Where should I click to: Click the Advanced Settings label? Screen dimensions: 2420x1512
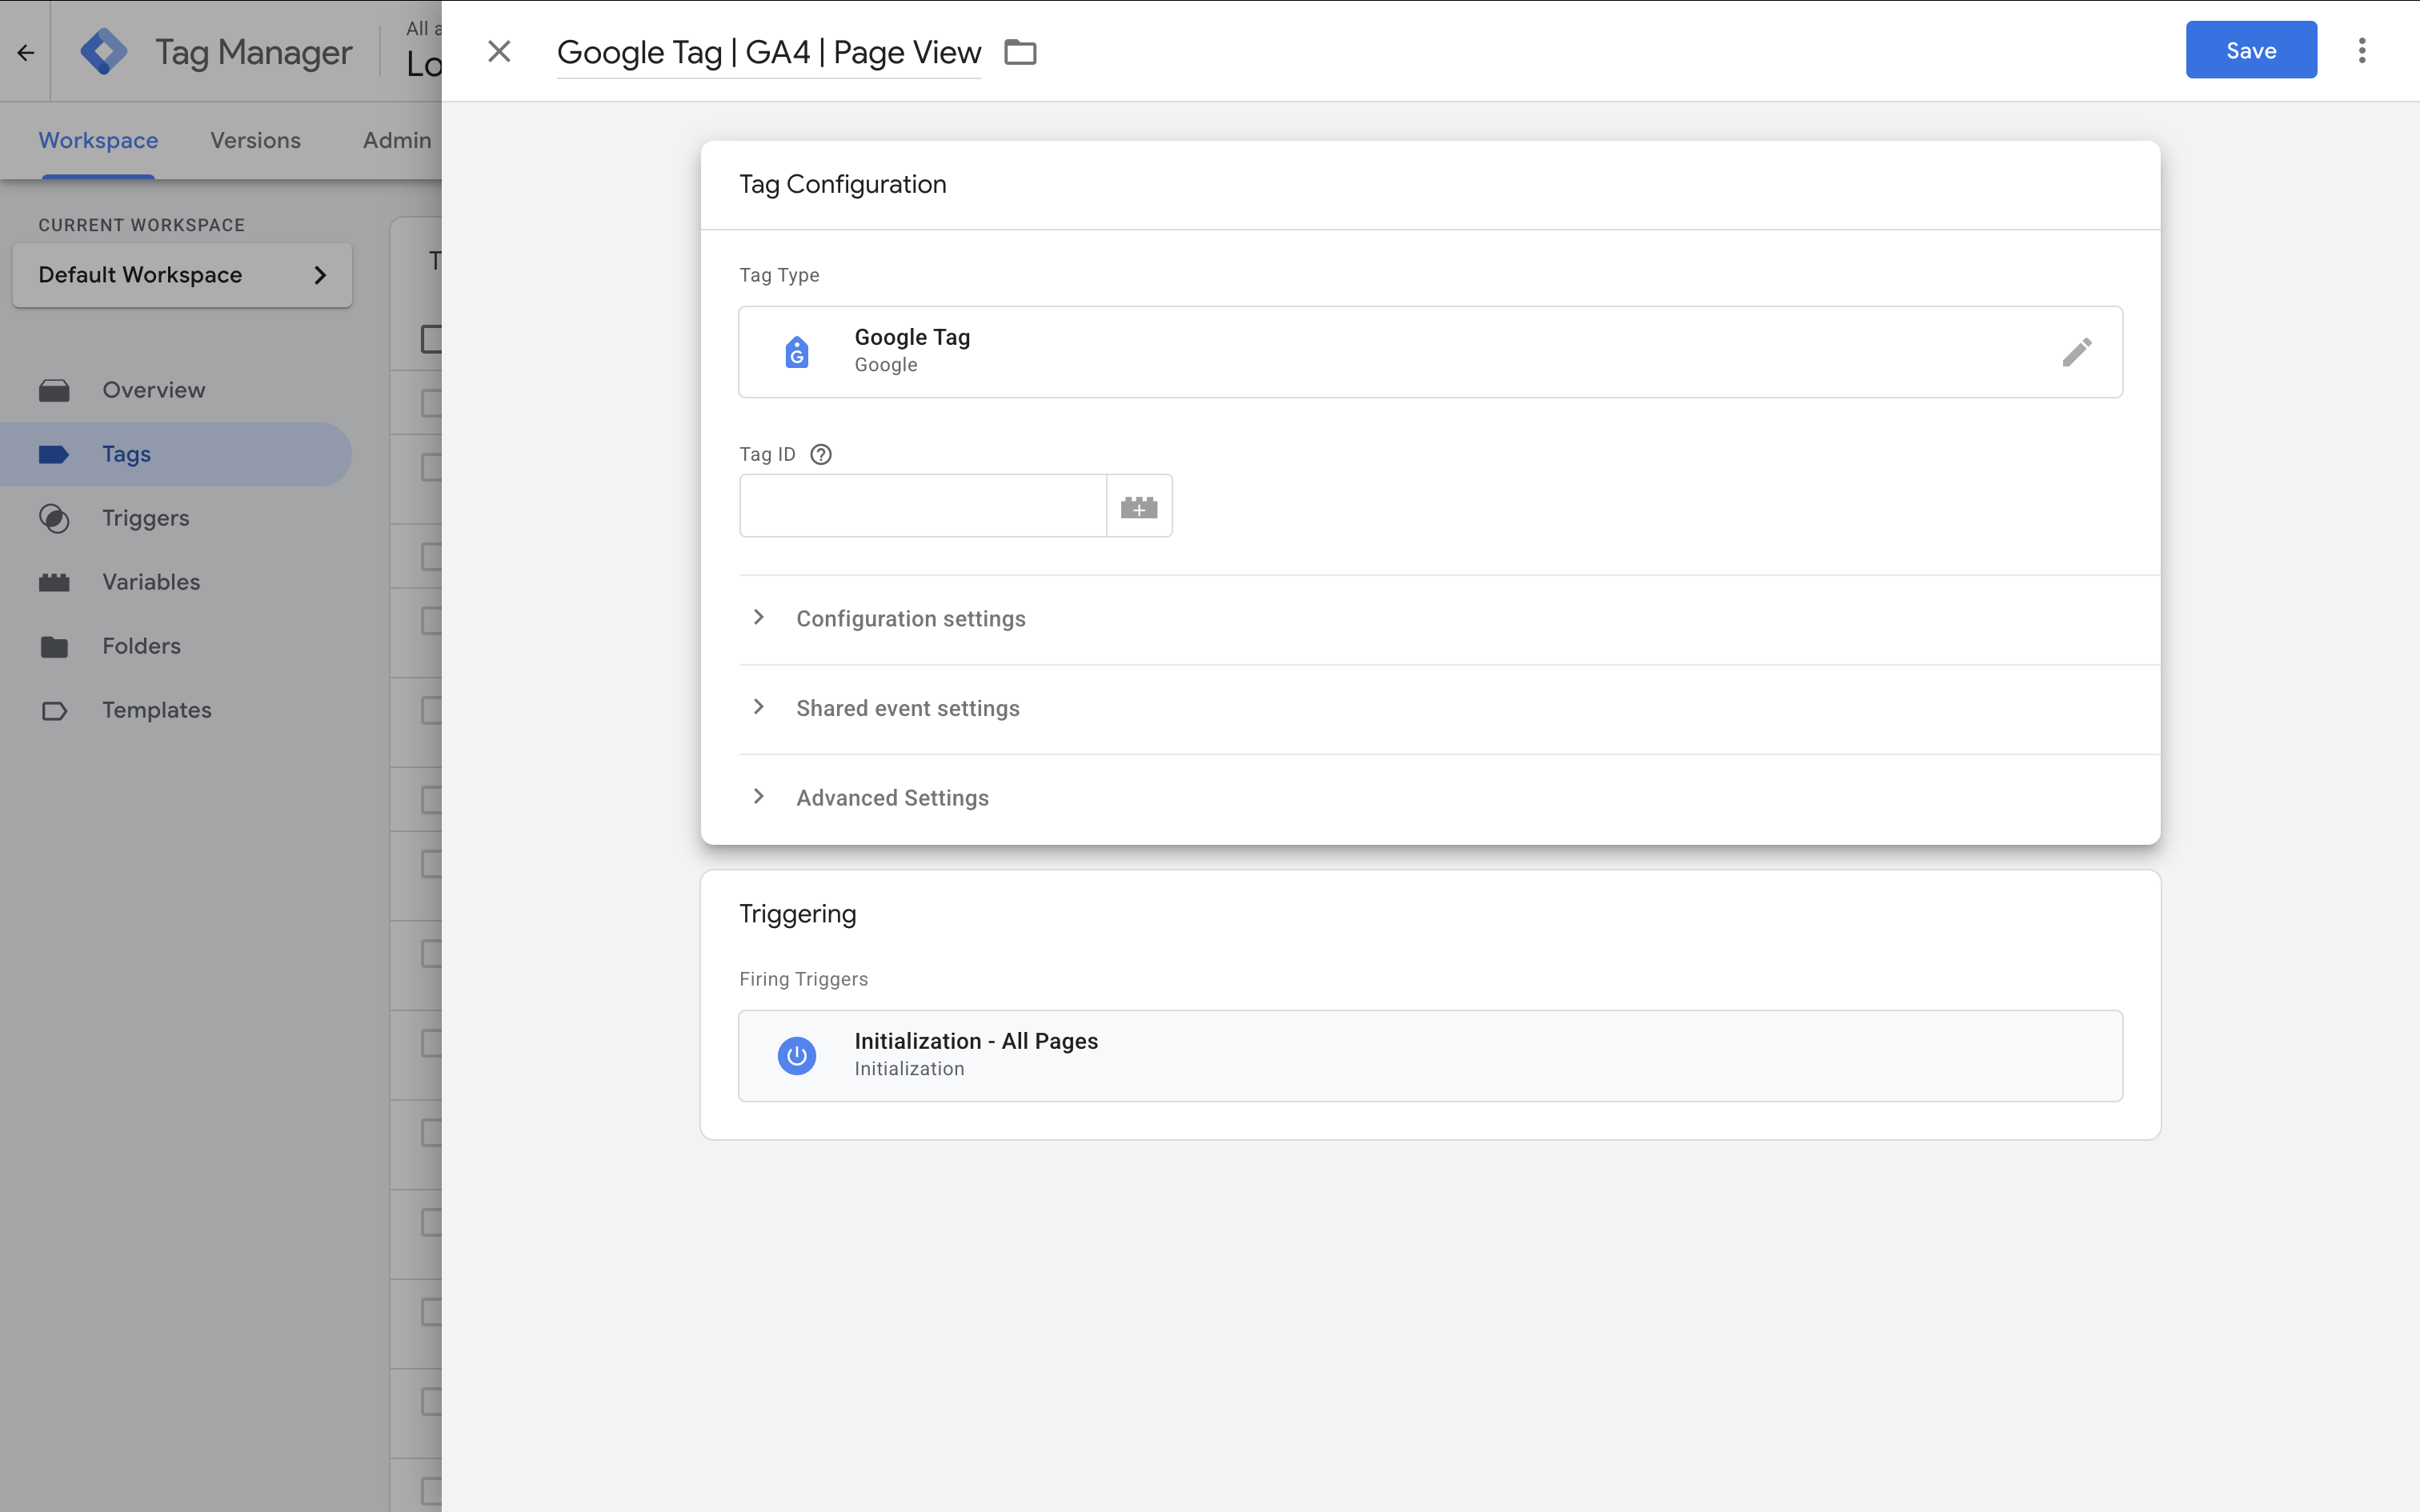(x=893, y=798)
